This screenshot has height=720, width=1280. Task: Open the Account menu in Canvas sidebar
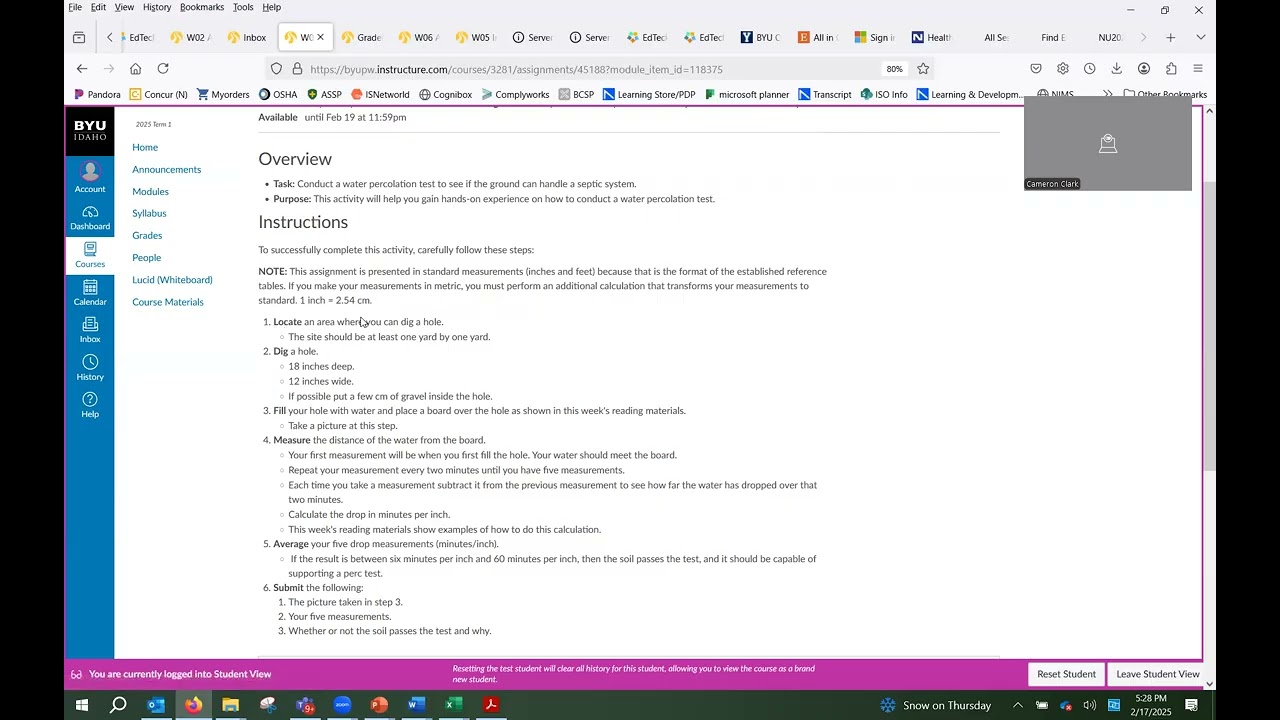click(x=90, y=178)
